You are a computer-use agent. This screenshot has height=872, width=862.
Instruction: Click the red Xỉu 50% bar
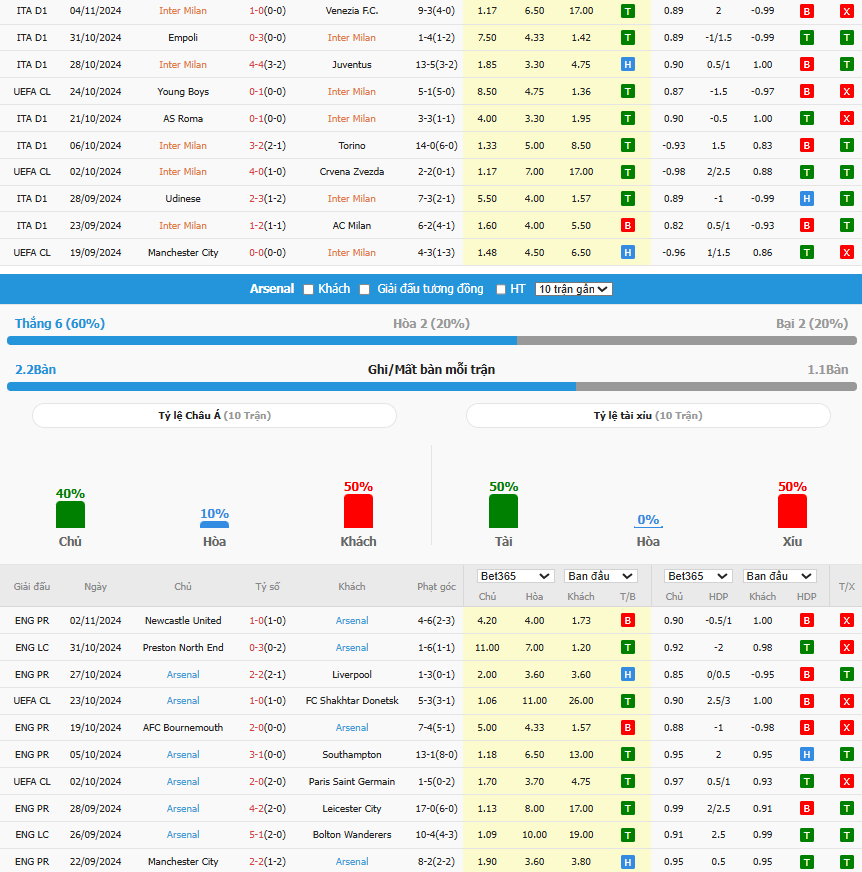click(792, 511)
